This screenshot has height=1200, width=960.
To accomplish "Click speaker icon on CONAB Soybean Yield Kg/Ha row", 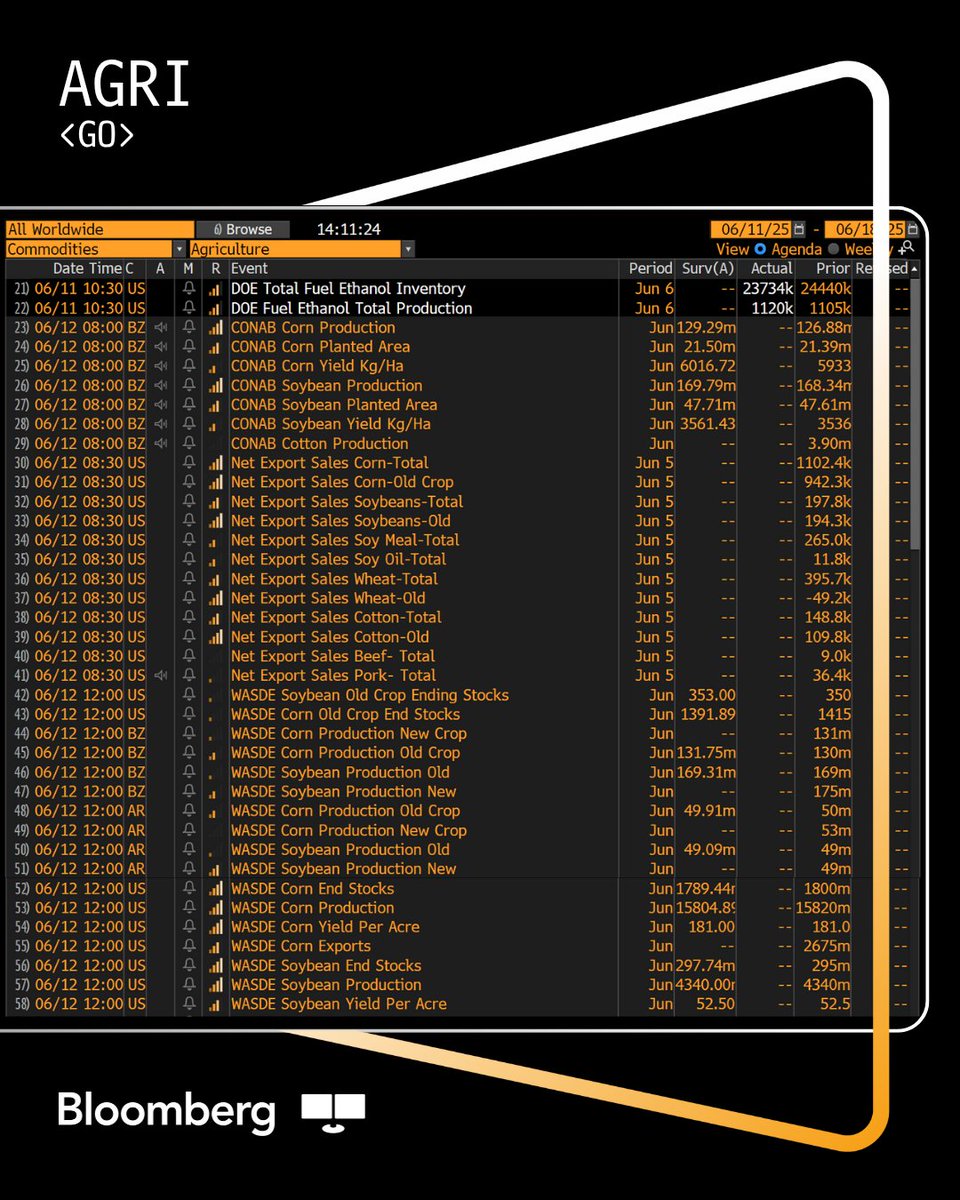I will click(160, 424).
